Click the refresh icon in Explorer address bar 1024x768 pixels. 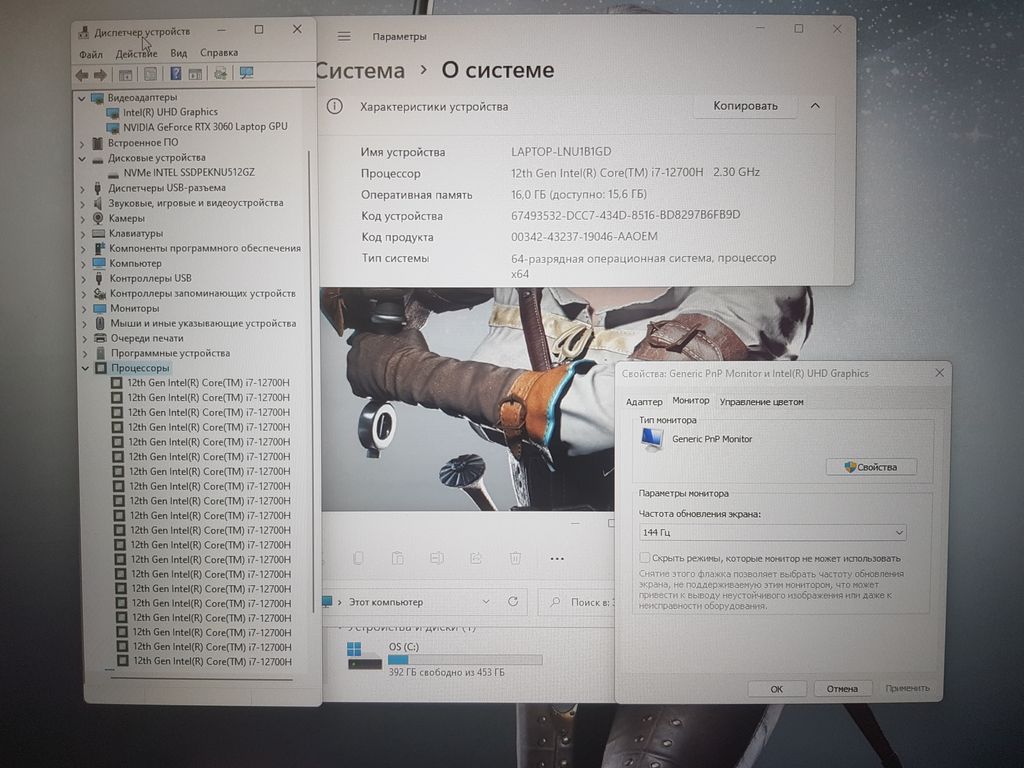[513, 602]
